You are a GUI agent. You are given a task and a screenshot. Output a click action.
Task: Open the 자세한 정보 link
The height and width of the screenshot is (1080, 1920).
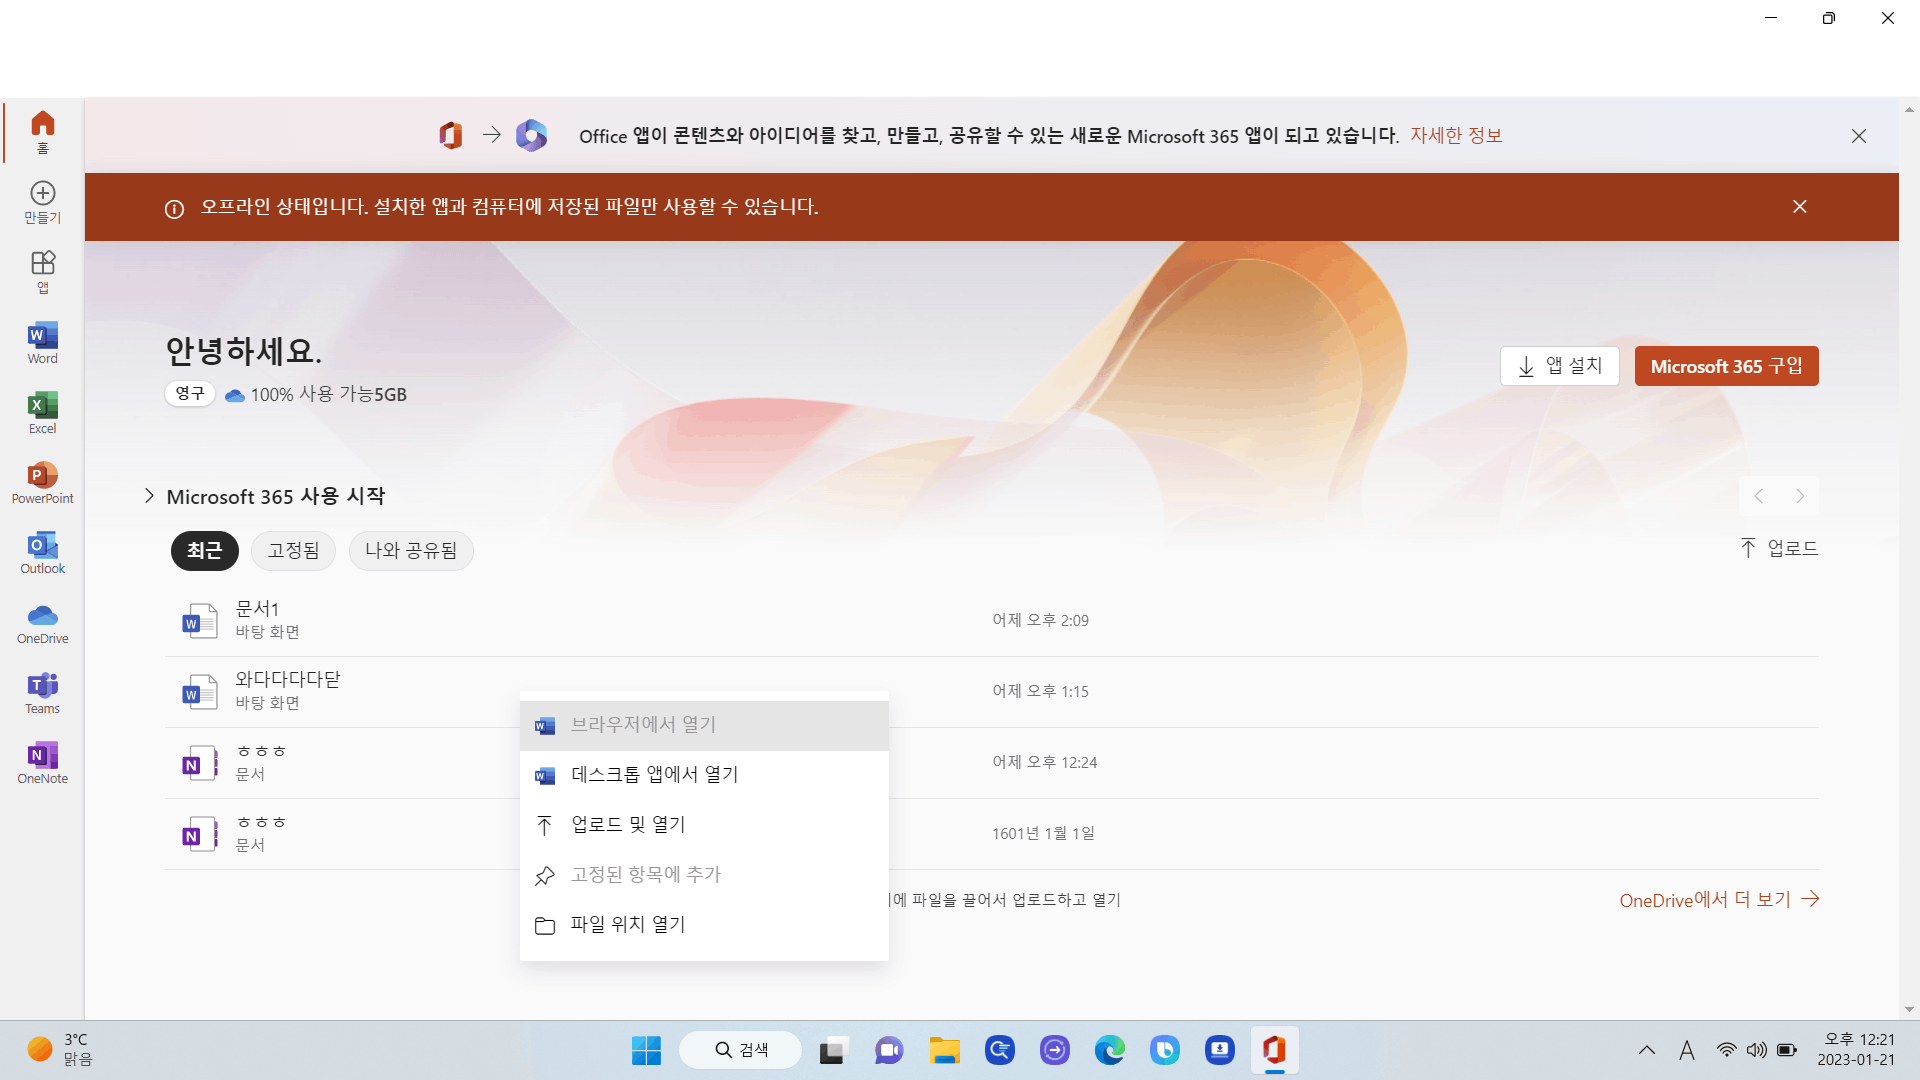tap(1456, 136)
